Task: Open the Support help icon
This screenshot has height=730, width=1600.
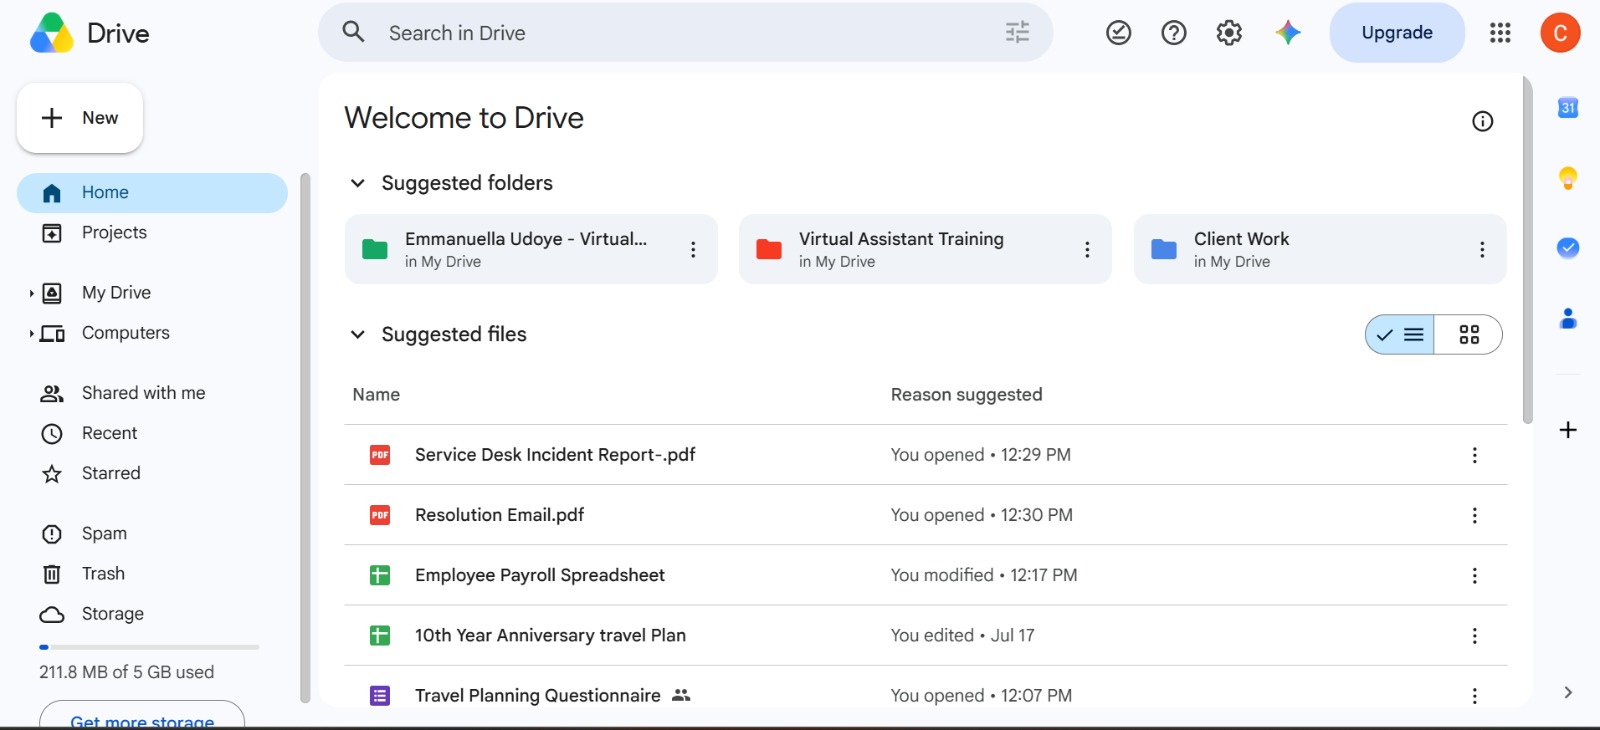Action: tap(1174, 33)
